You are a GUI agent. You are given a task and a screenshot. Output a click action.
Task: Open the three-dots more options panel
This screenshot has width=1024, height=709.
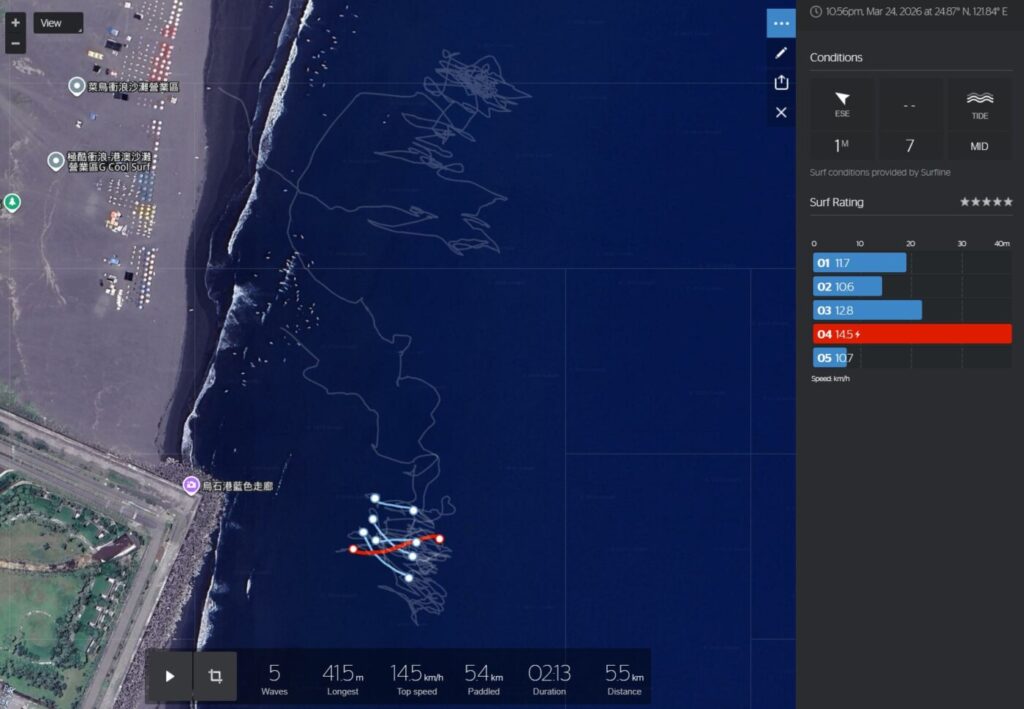[781, 23]
